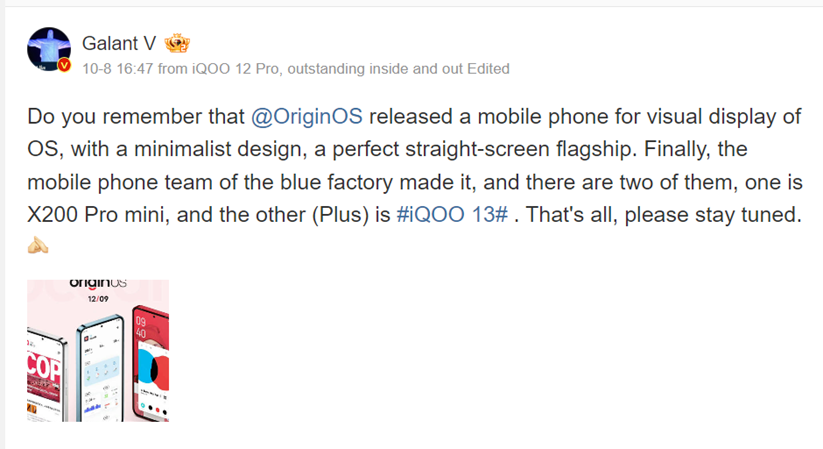This screenshot has height=449, width=823.
Task: Click the Edited label
Action: (x=483, y=69)
